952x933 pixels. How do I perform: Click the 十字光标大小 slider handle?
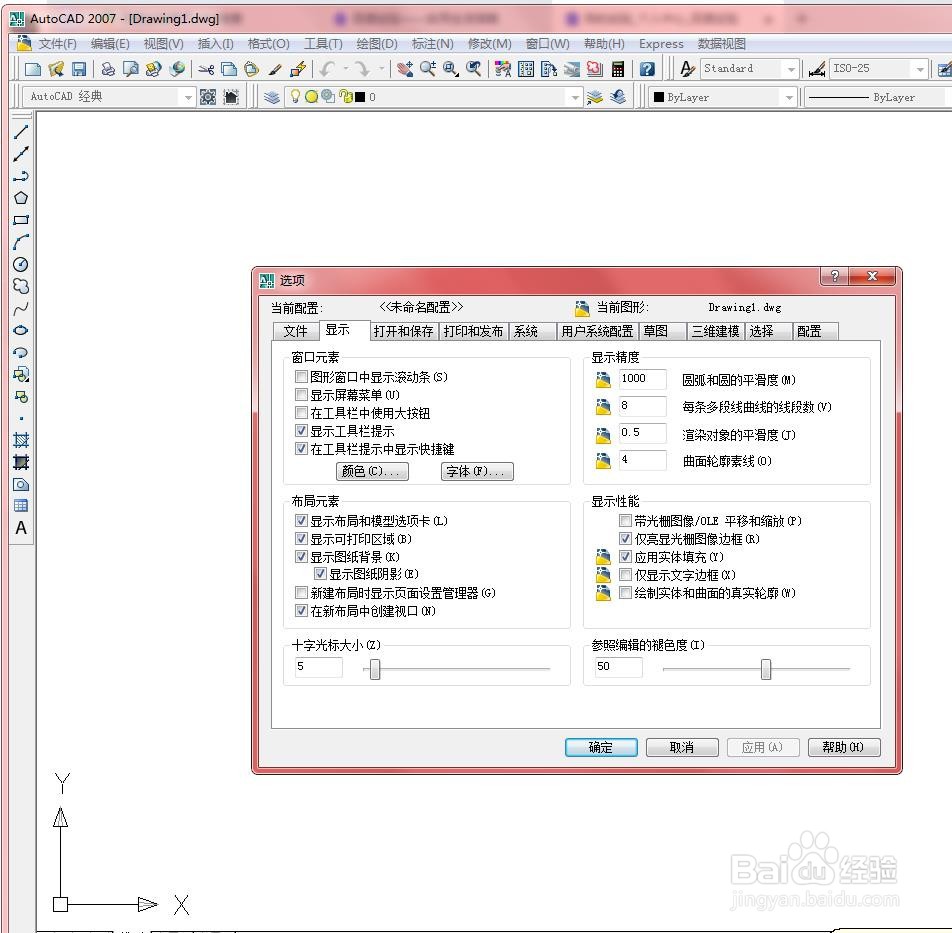pyautogui.click(x=375, y=669)
